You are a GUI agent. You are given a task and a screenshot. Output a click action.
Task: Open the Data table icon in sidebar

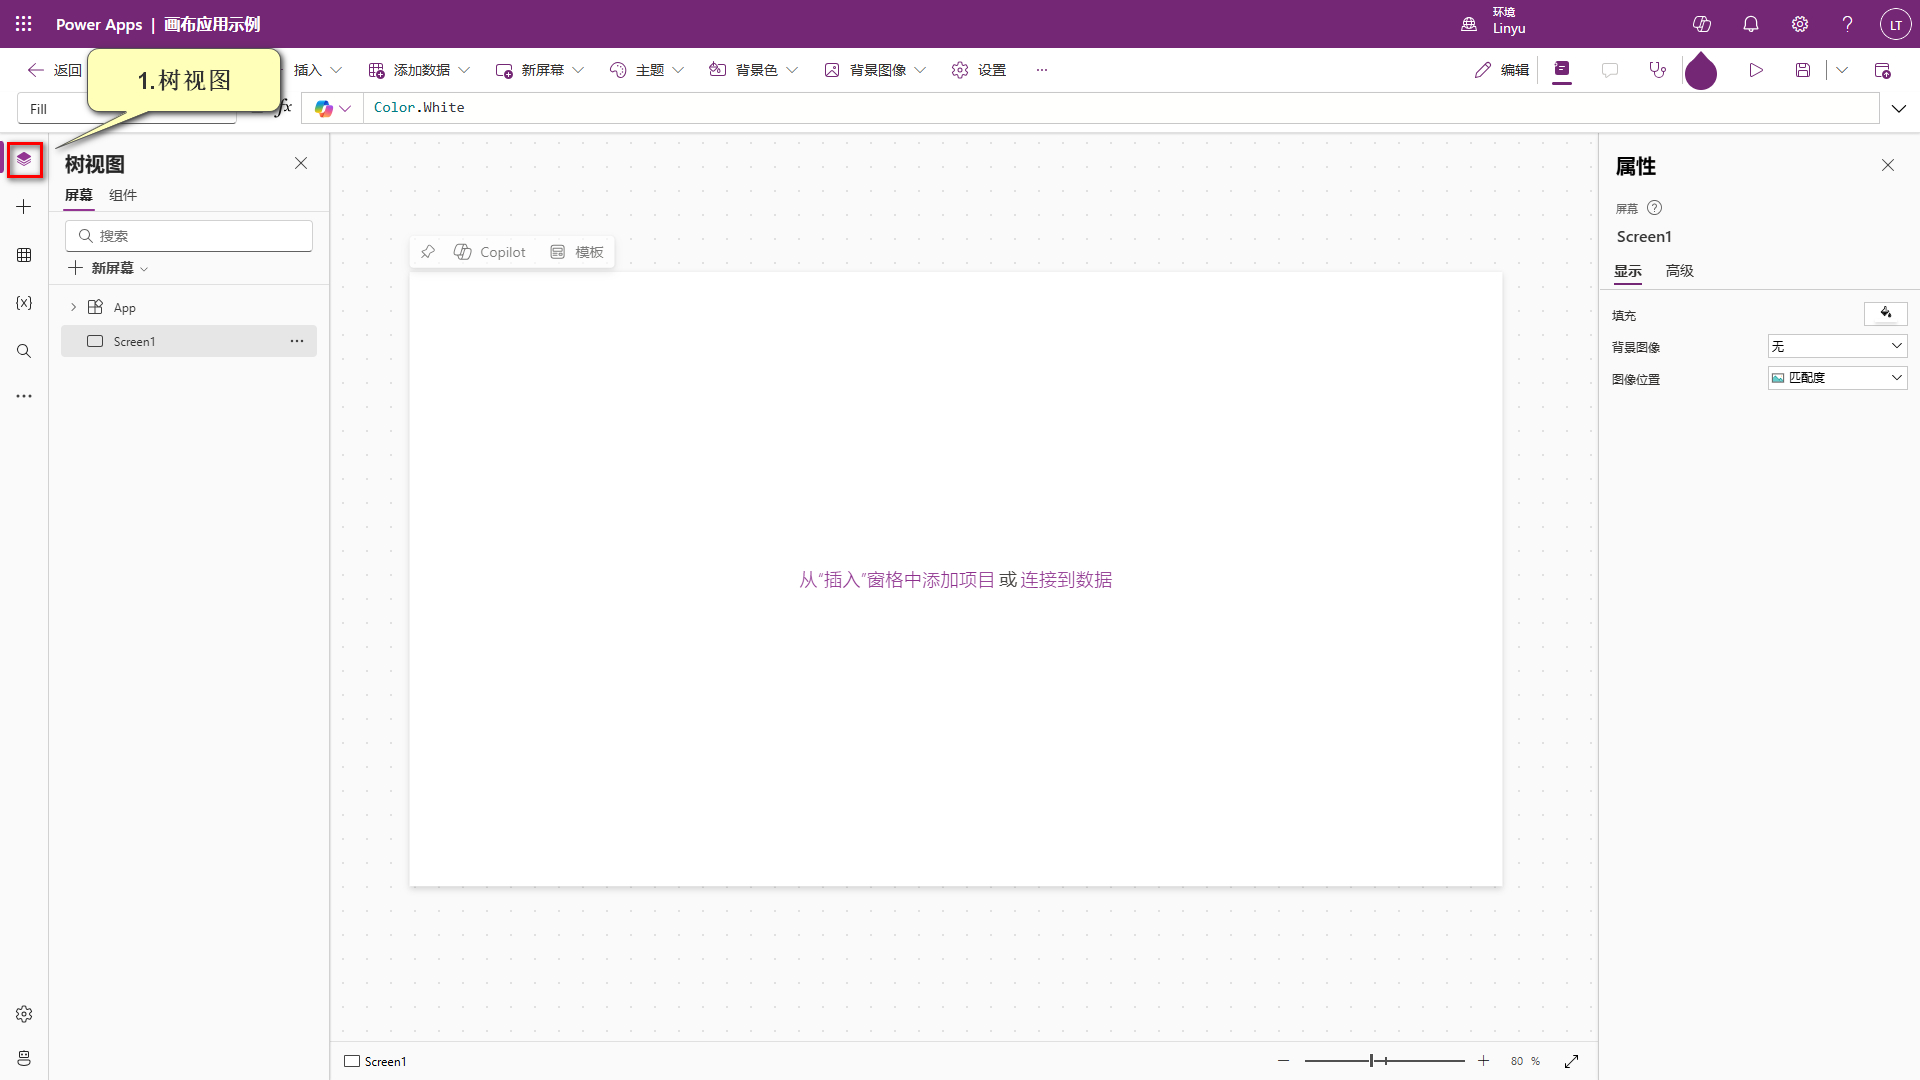[x=24, y=255]
